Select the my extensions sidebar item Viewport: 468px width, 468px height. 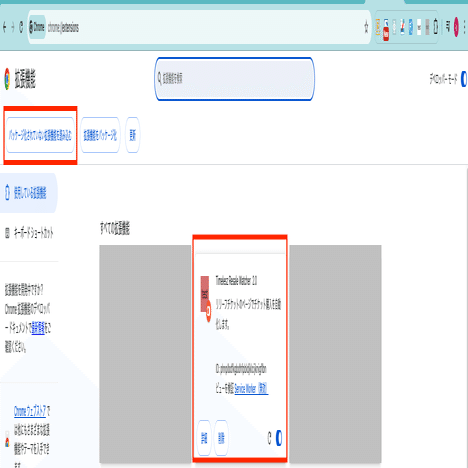tap(29, 193)
